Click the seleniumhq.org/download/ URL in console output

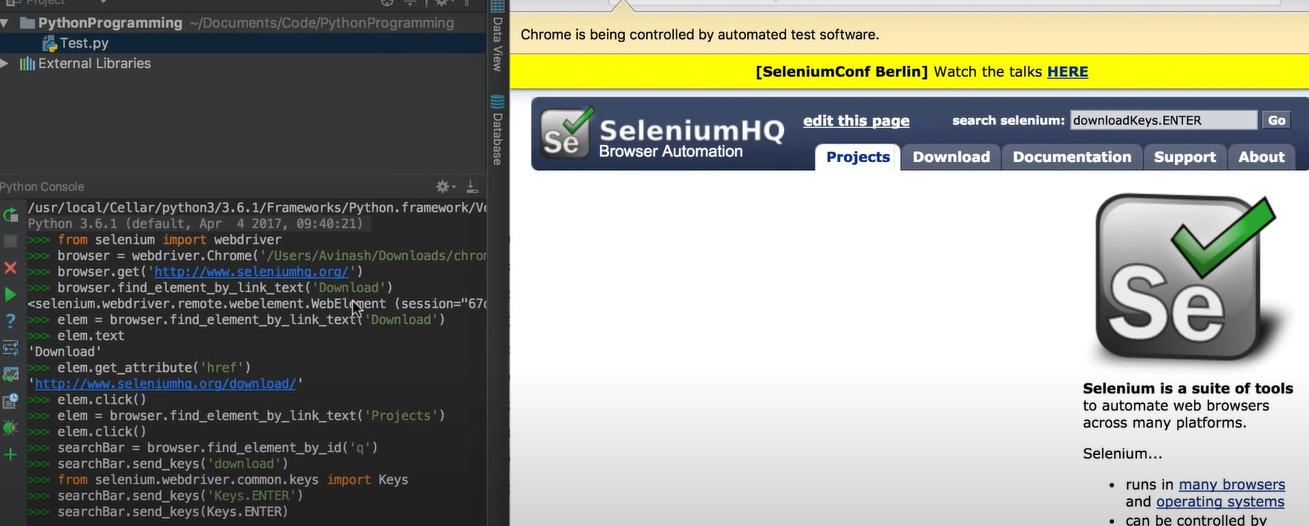(166, 384)
